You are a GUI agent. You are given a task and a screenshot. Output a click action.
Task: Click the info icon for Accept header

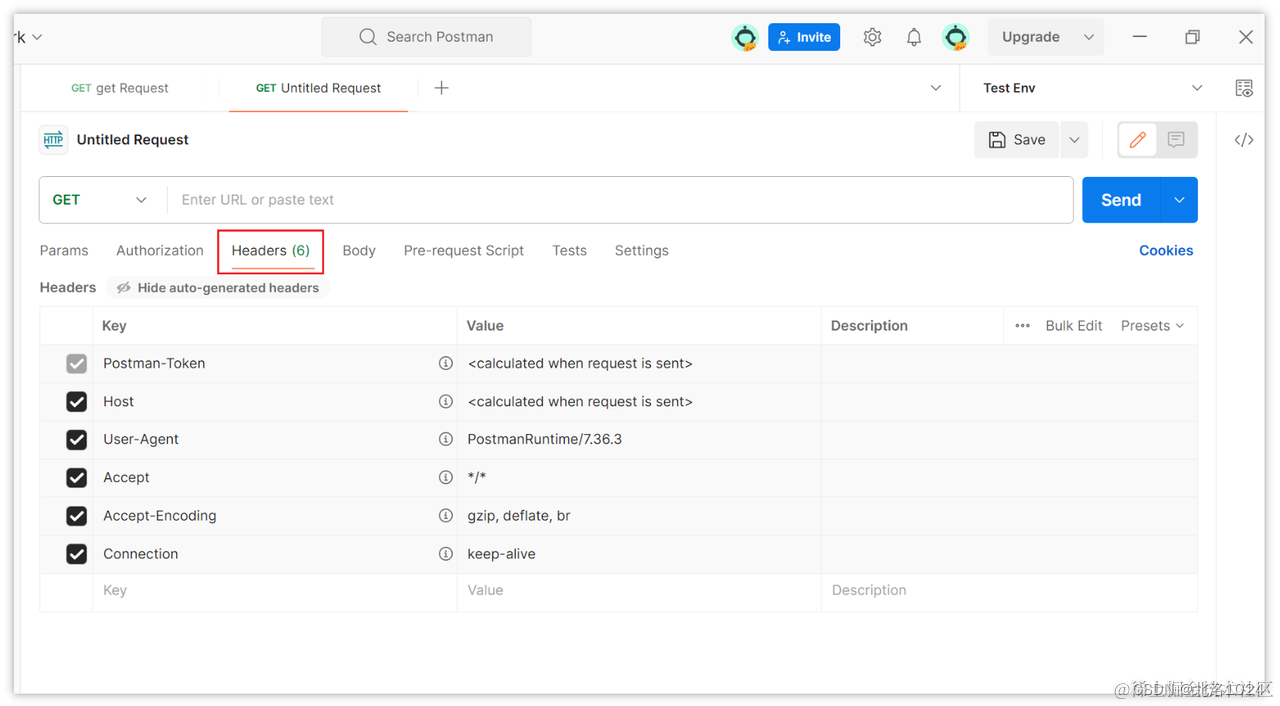pos(446,477)
